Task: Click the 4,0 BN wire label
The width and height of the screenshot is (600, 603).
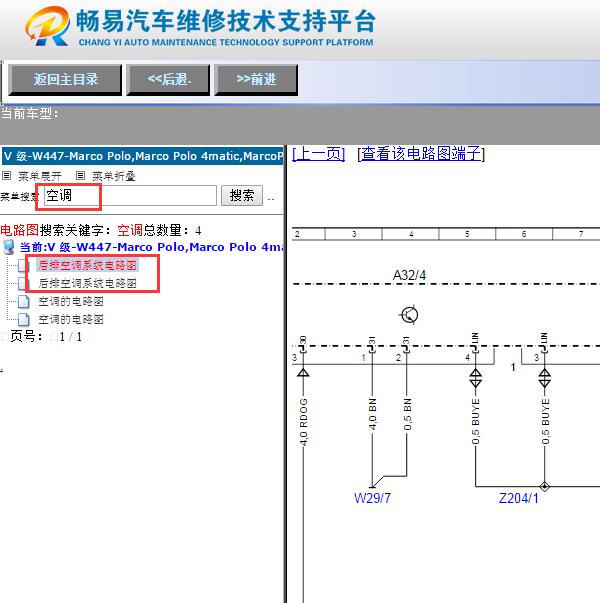Action: 372,414
